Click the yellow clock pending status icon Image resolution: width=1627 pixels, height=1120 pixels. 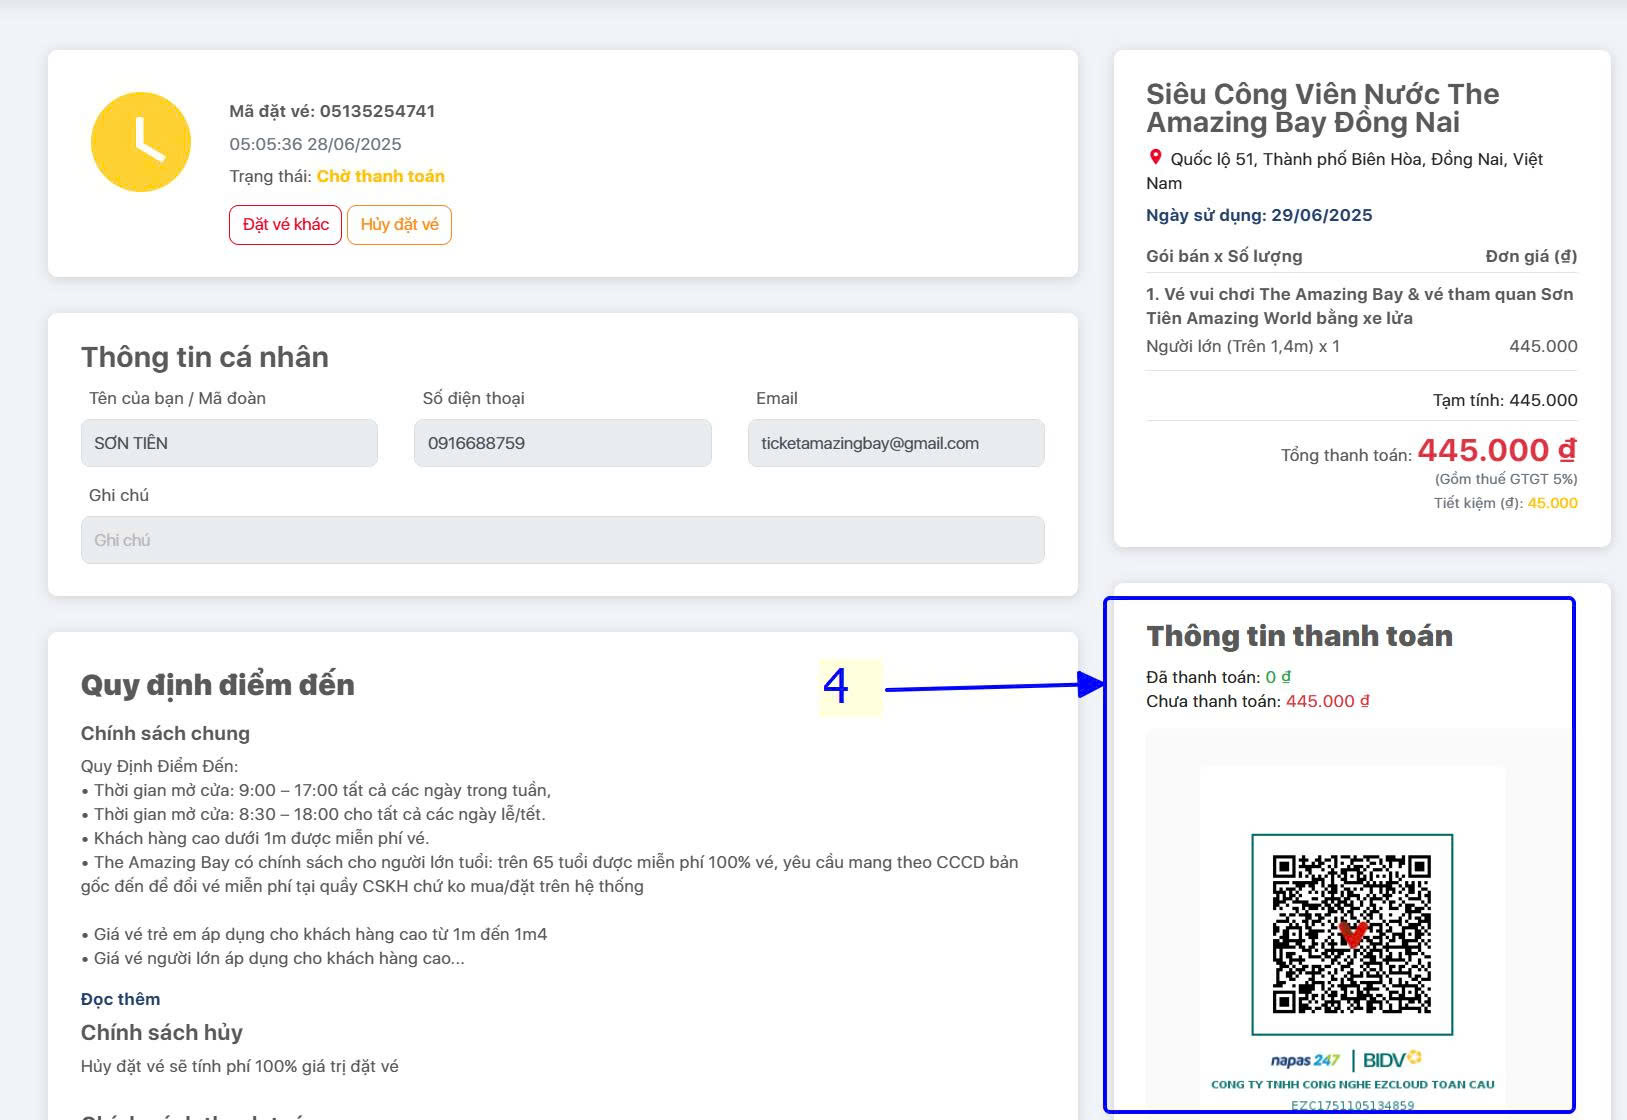pyautogui.click(x=141, y=142)
